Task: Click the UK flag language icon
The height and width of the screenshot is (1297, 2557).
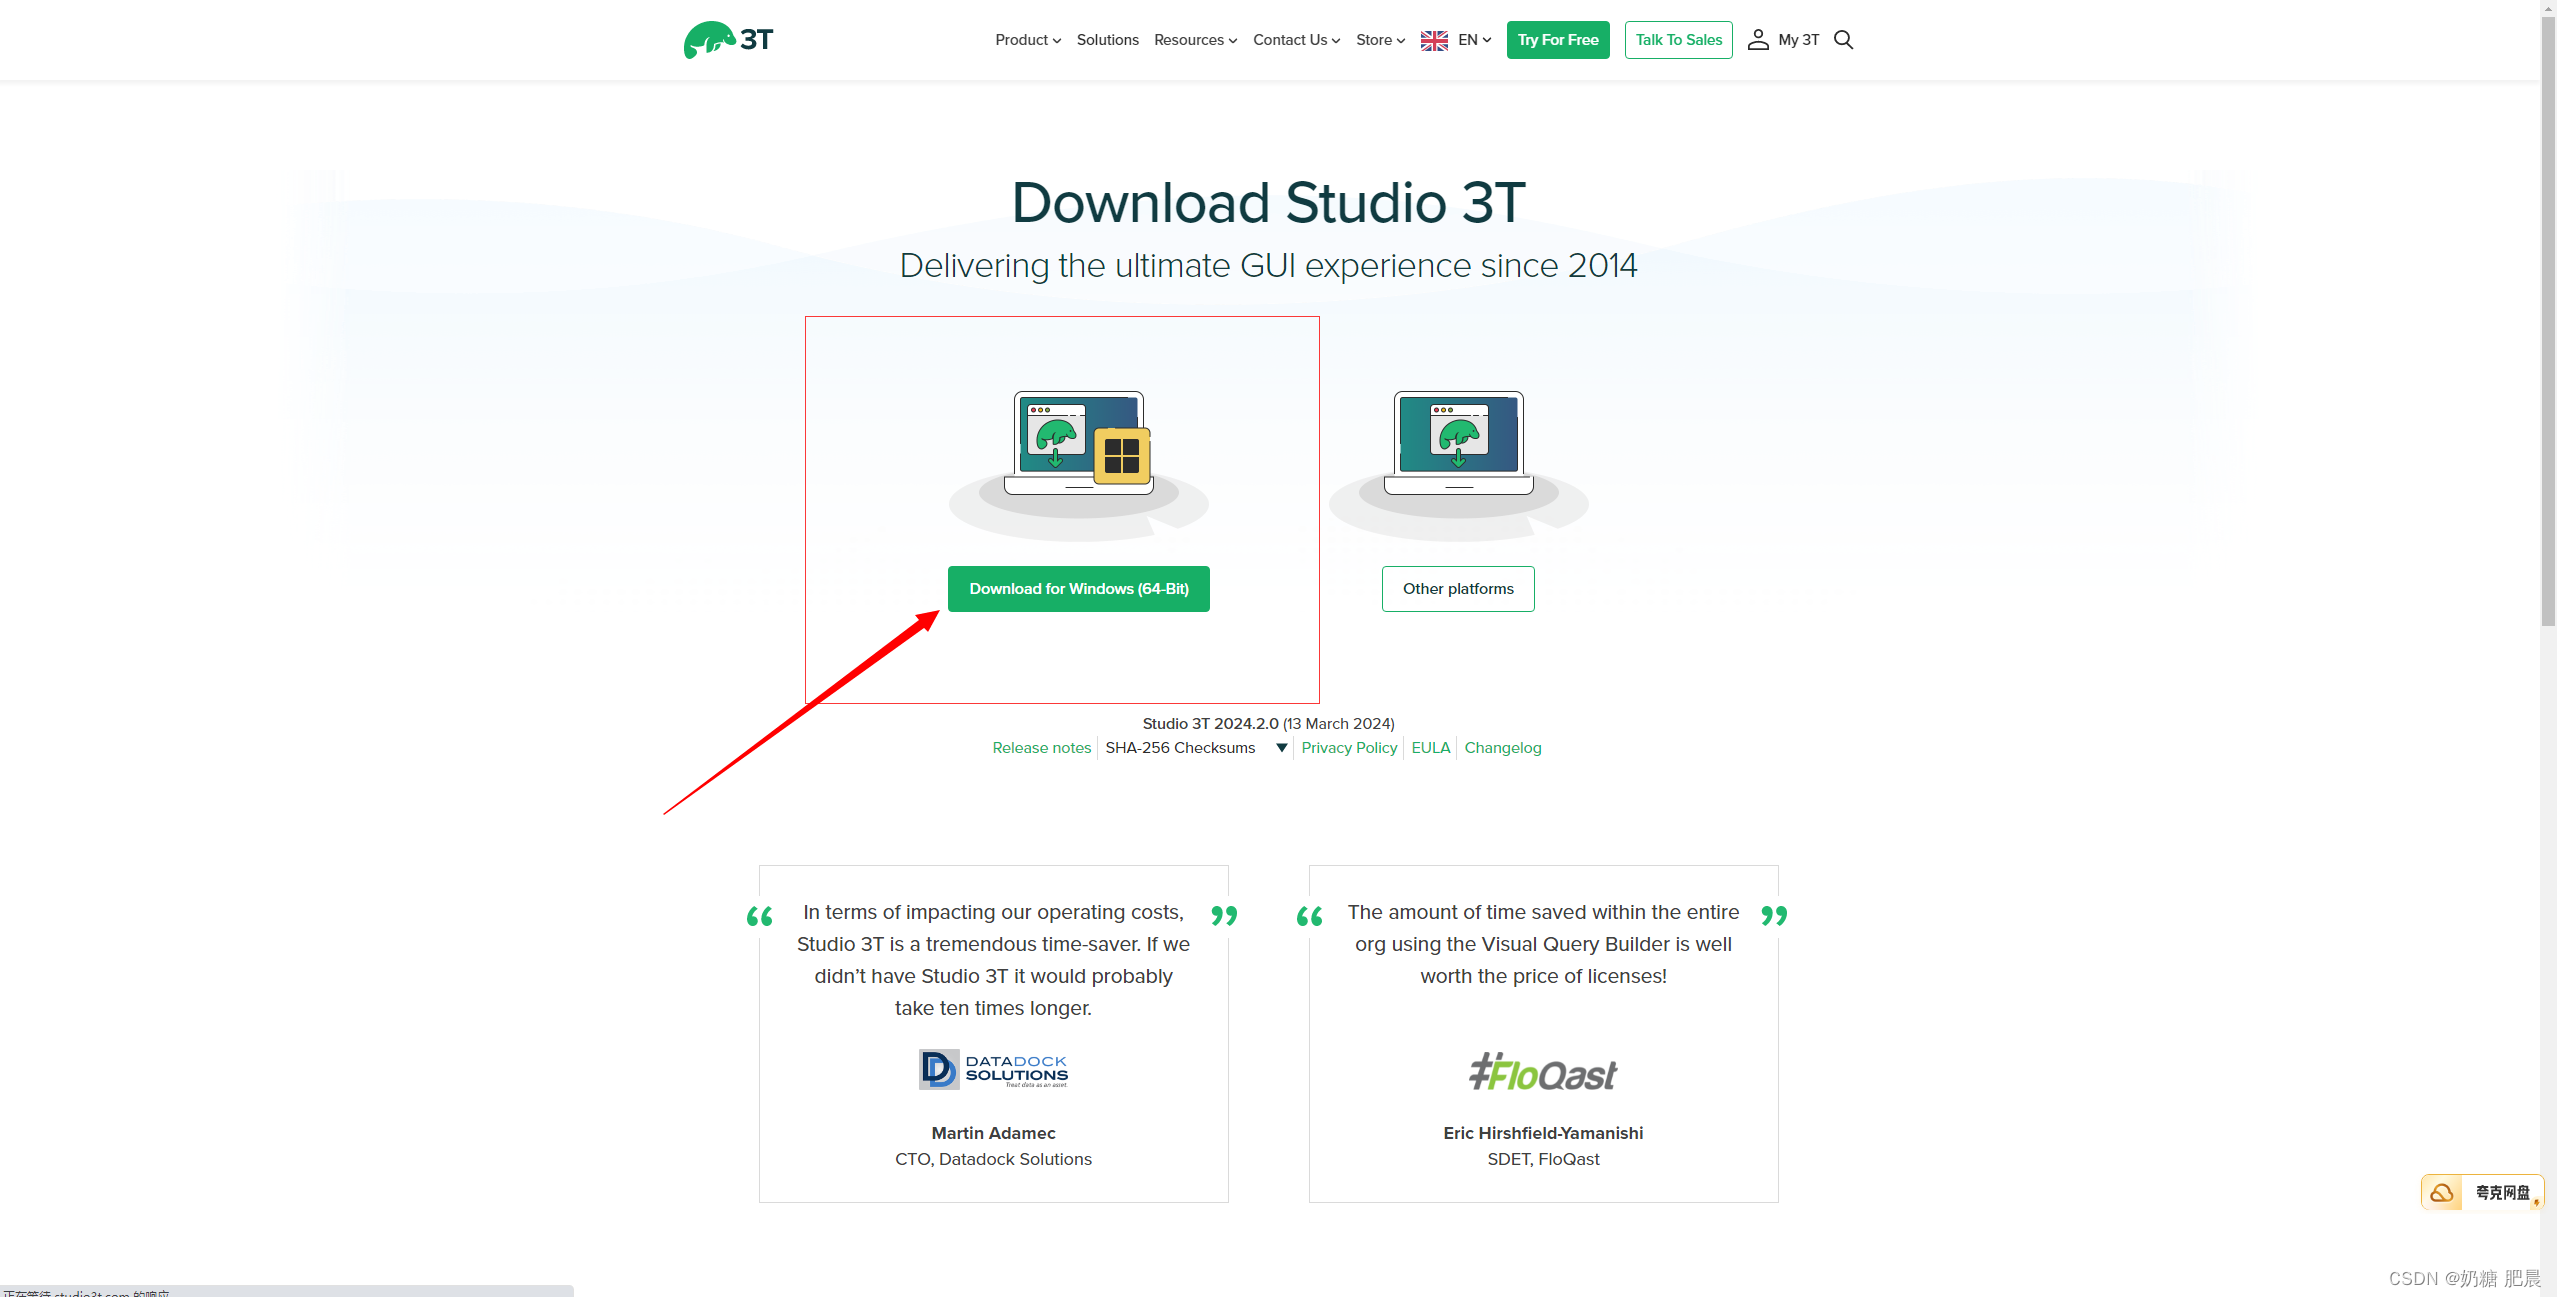Action: pos(1434,40)
